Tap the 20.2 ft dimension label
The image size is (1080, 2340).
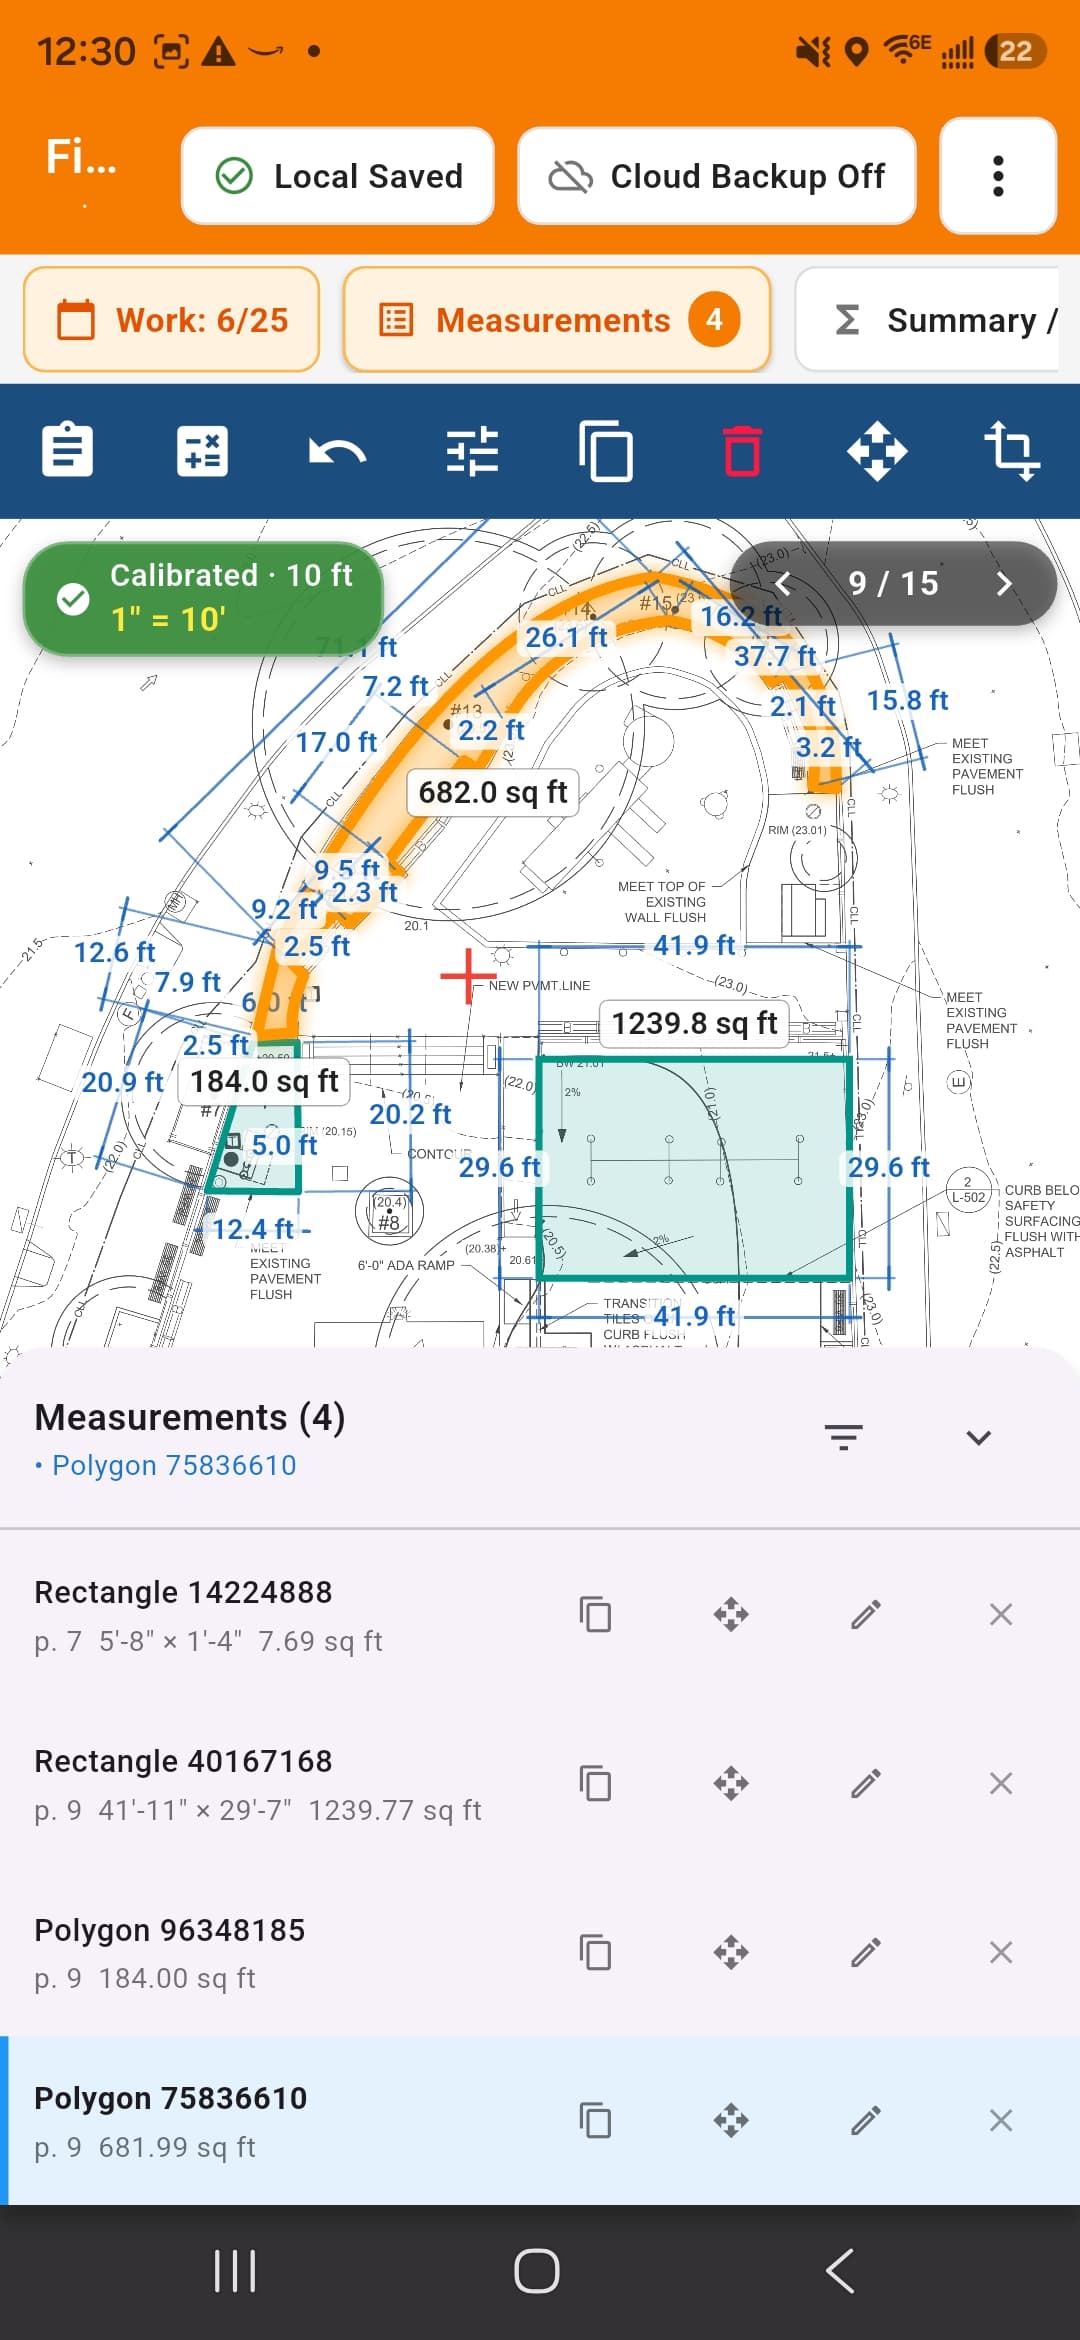(x=410, y=1114)
